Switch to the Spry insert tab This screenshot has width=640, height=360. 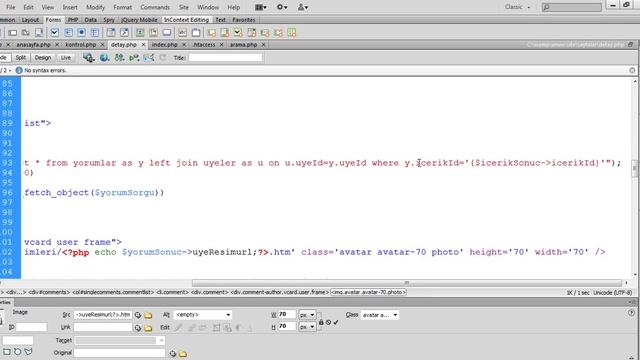(109, 20)
